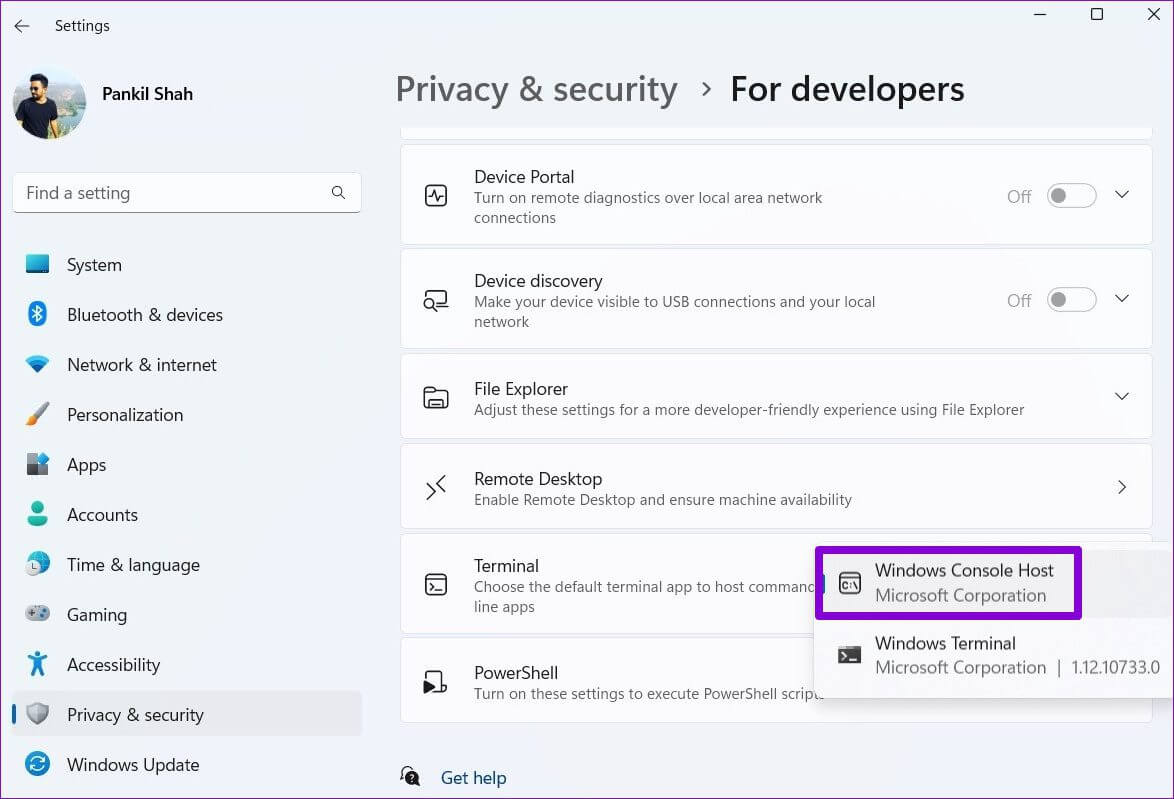Open Windows Update text label
Image resolution: width=1174 pixels, height=799 pixels.
pos(133,765)
